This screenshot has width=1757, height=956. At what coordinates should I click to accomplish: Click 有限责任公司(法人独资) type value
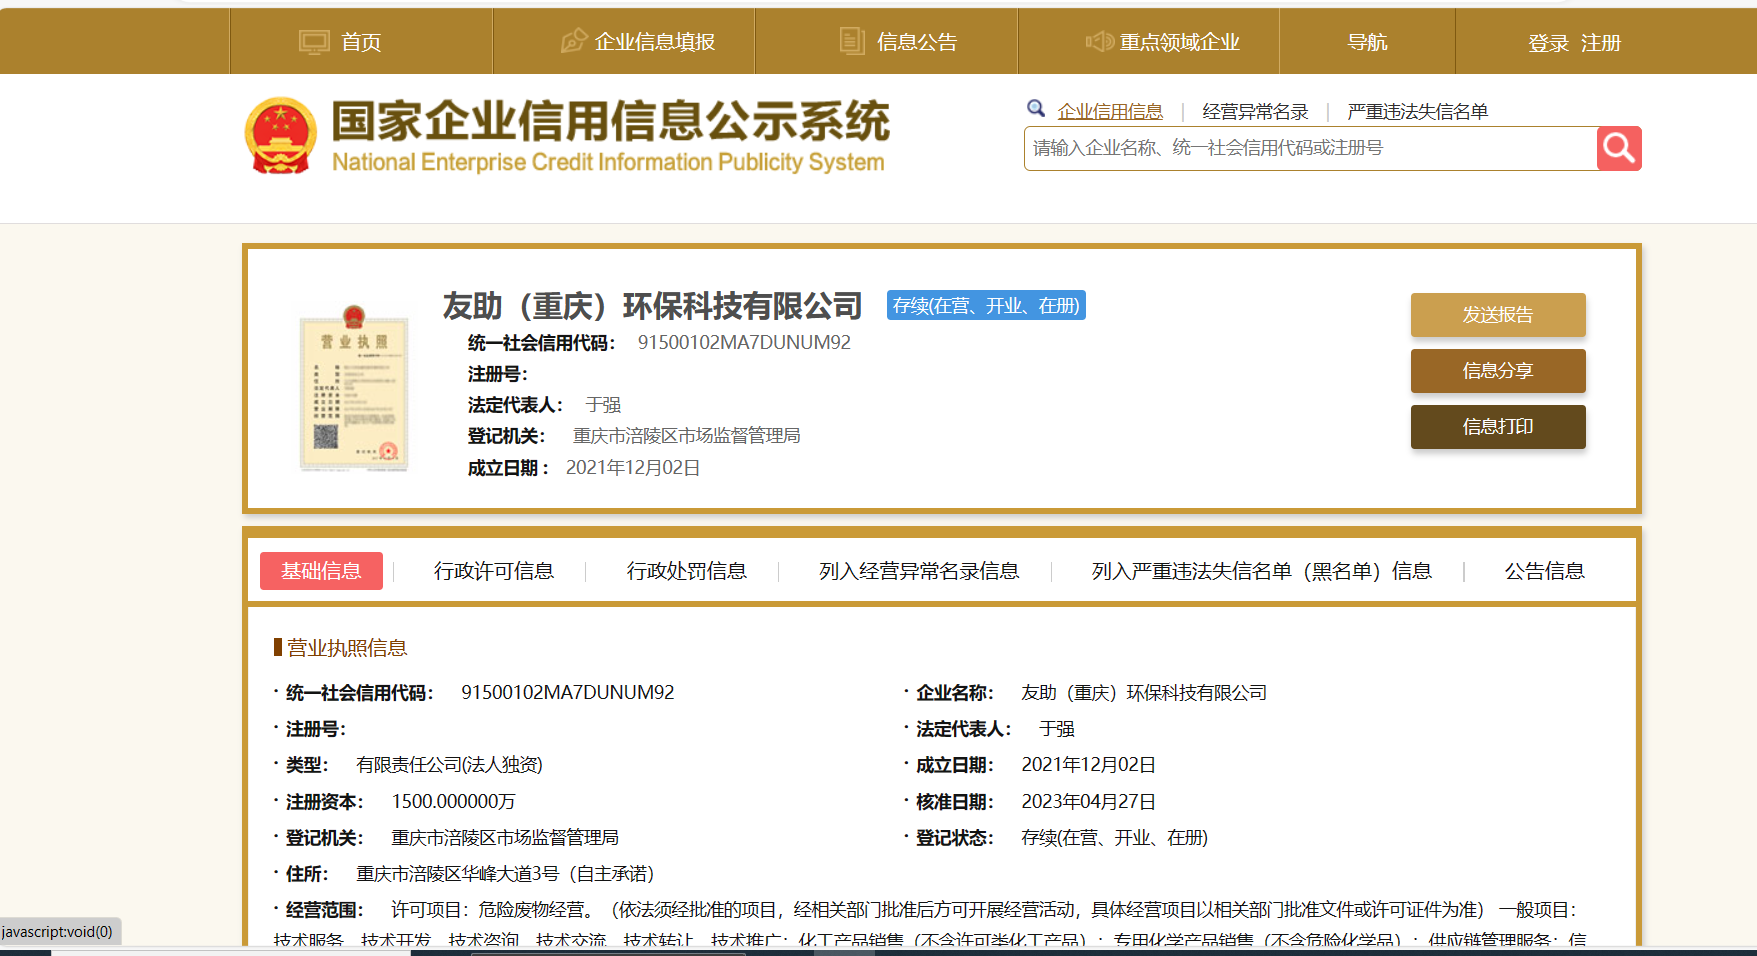click(x=449, y=765)
